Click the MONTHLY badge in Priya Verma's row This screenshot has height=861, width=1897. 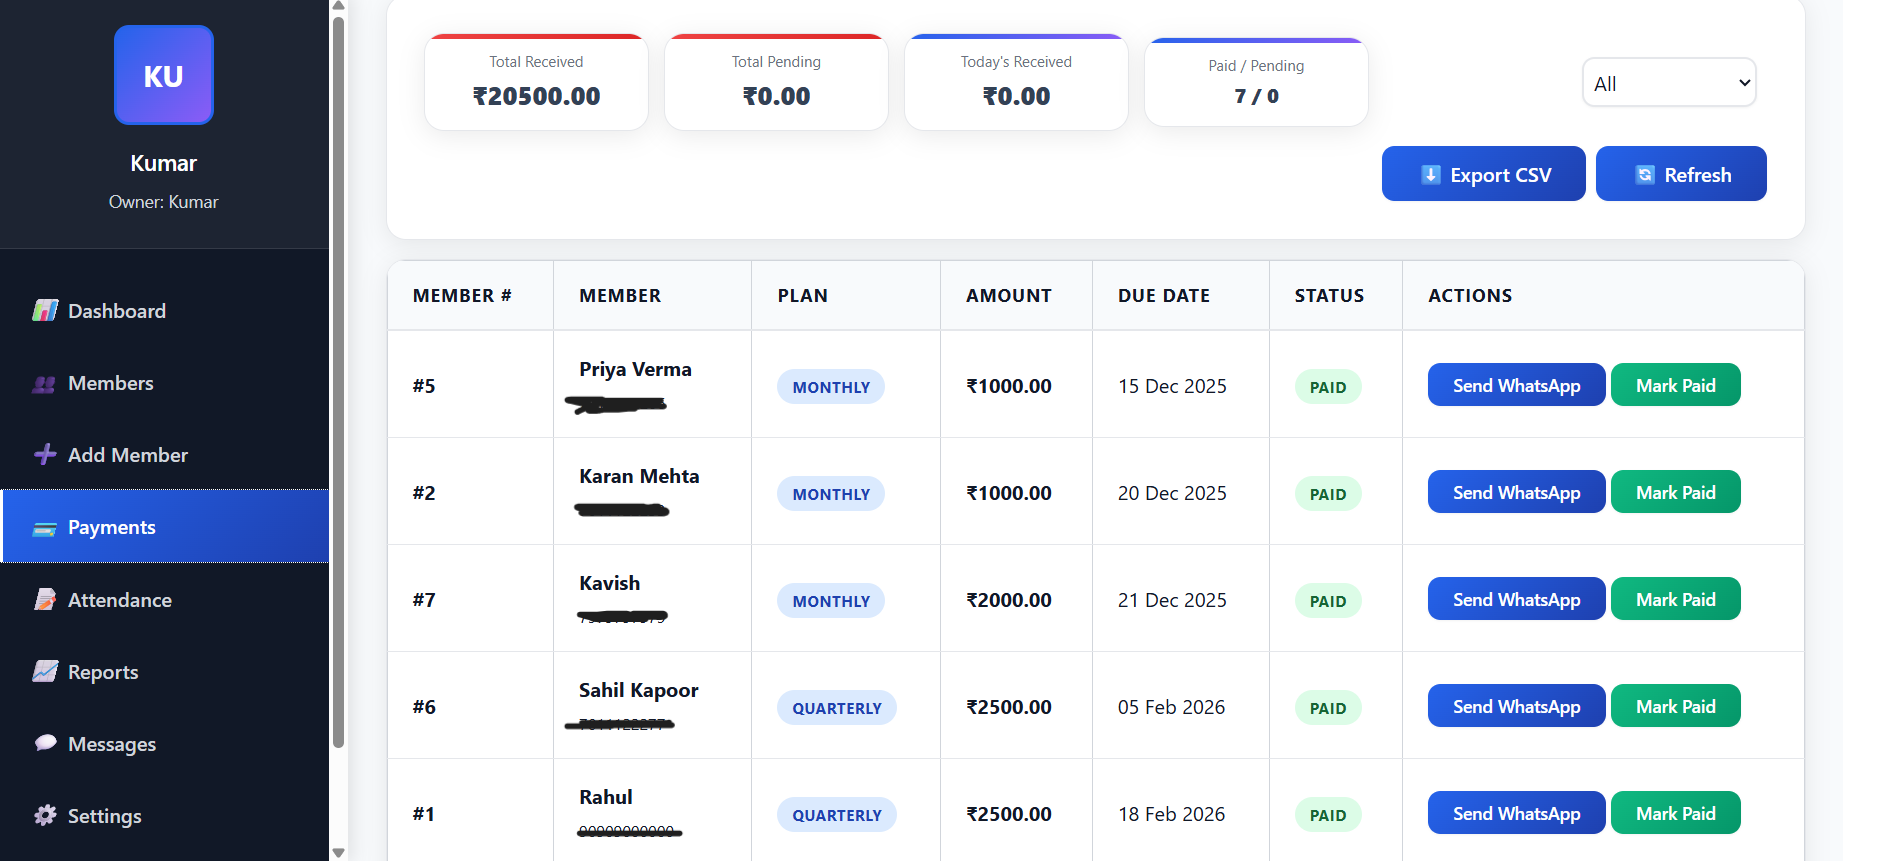click(831, 387)
